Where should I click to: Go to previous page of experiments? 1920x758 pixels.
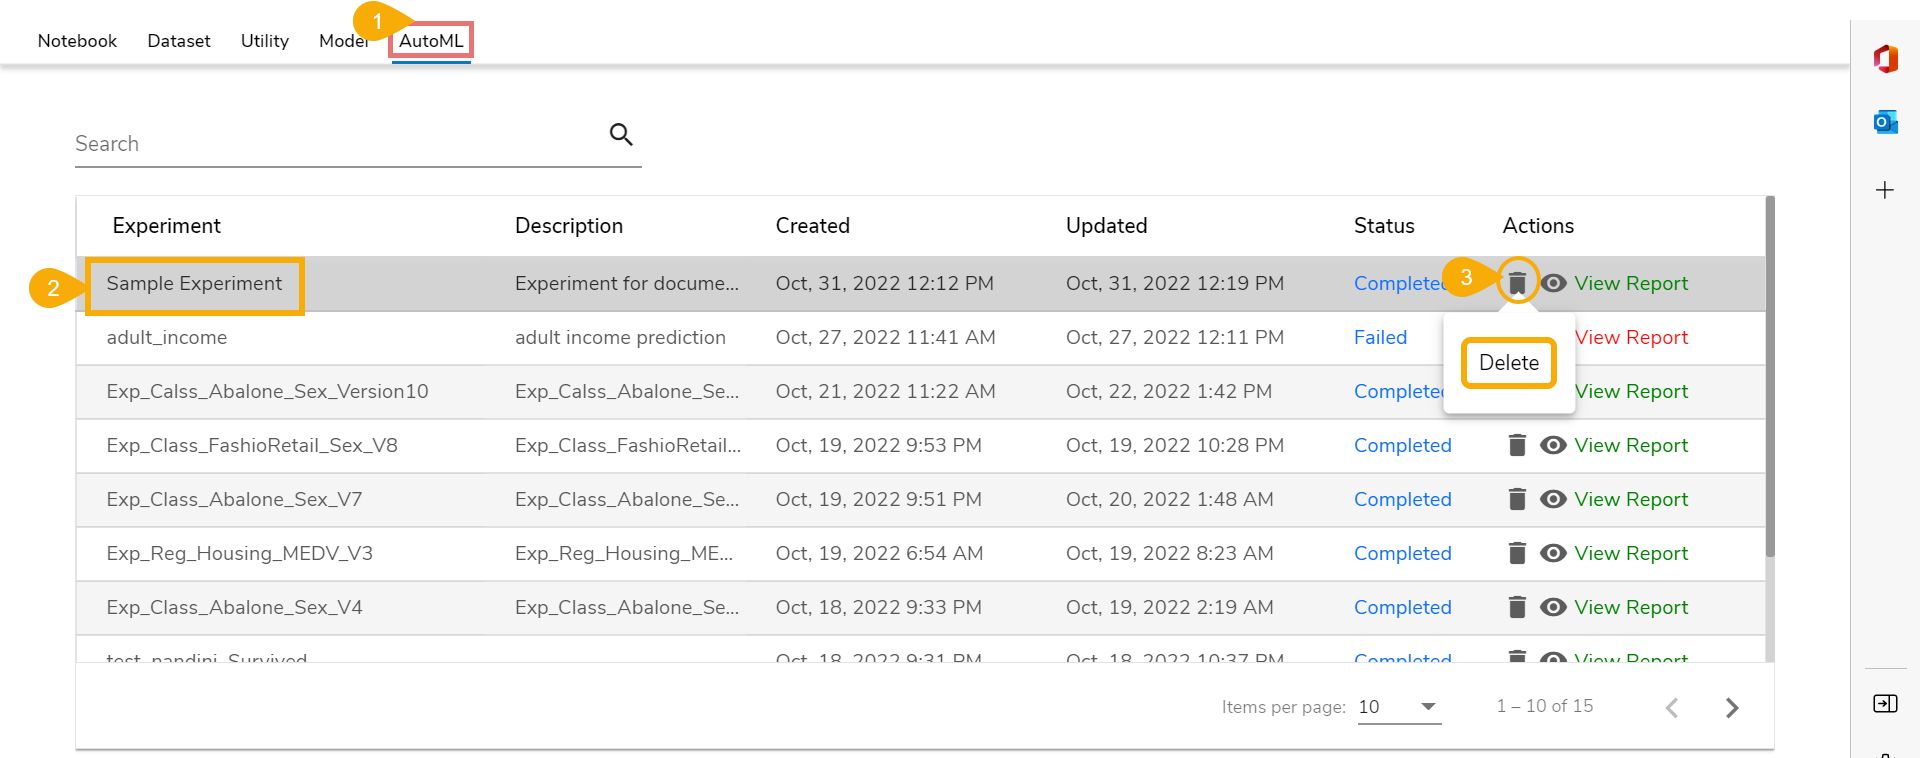(x=1671, y=708)
